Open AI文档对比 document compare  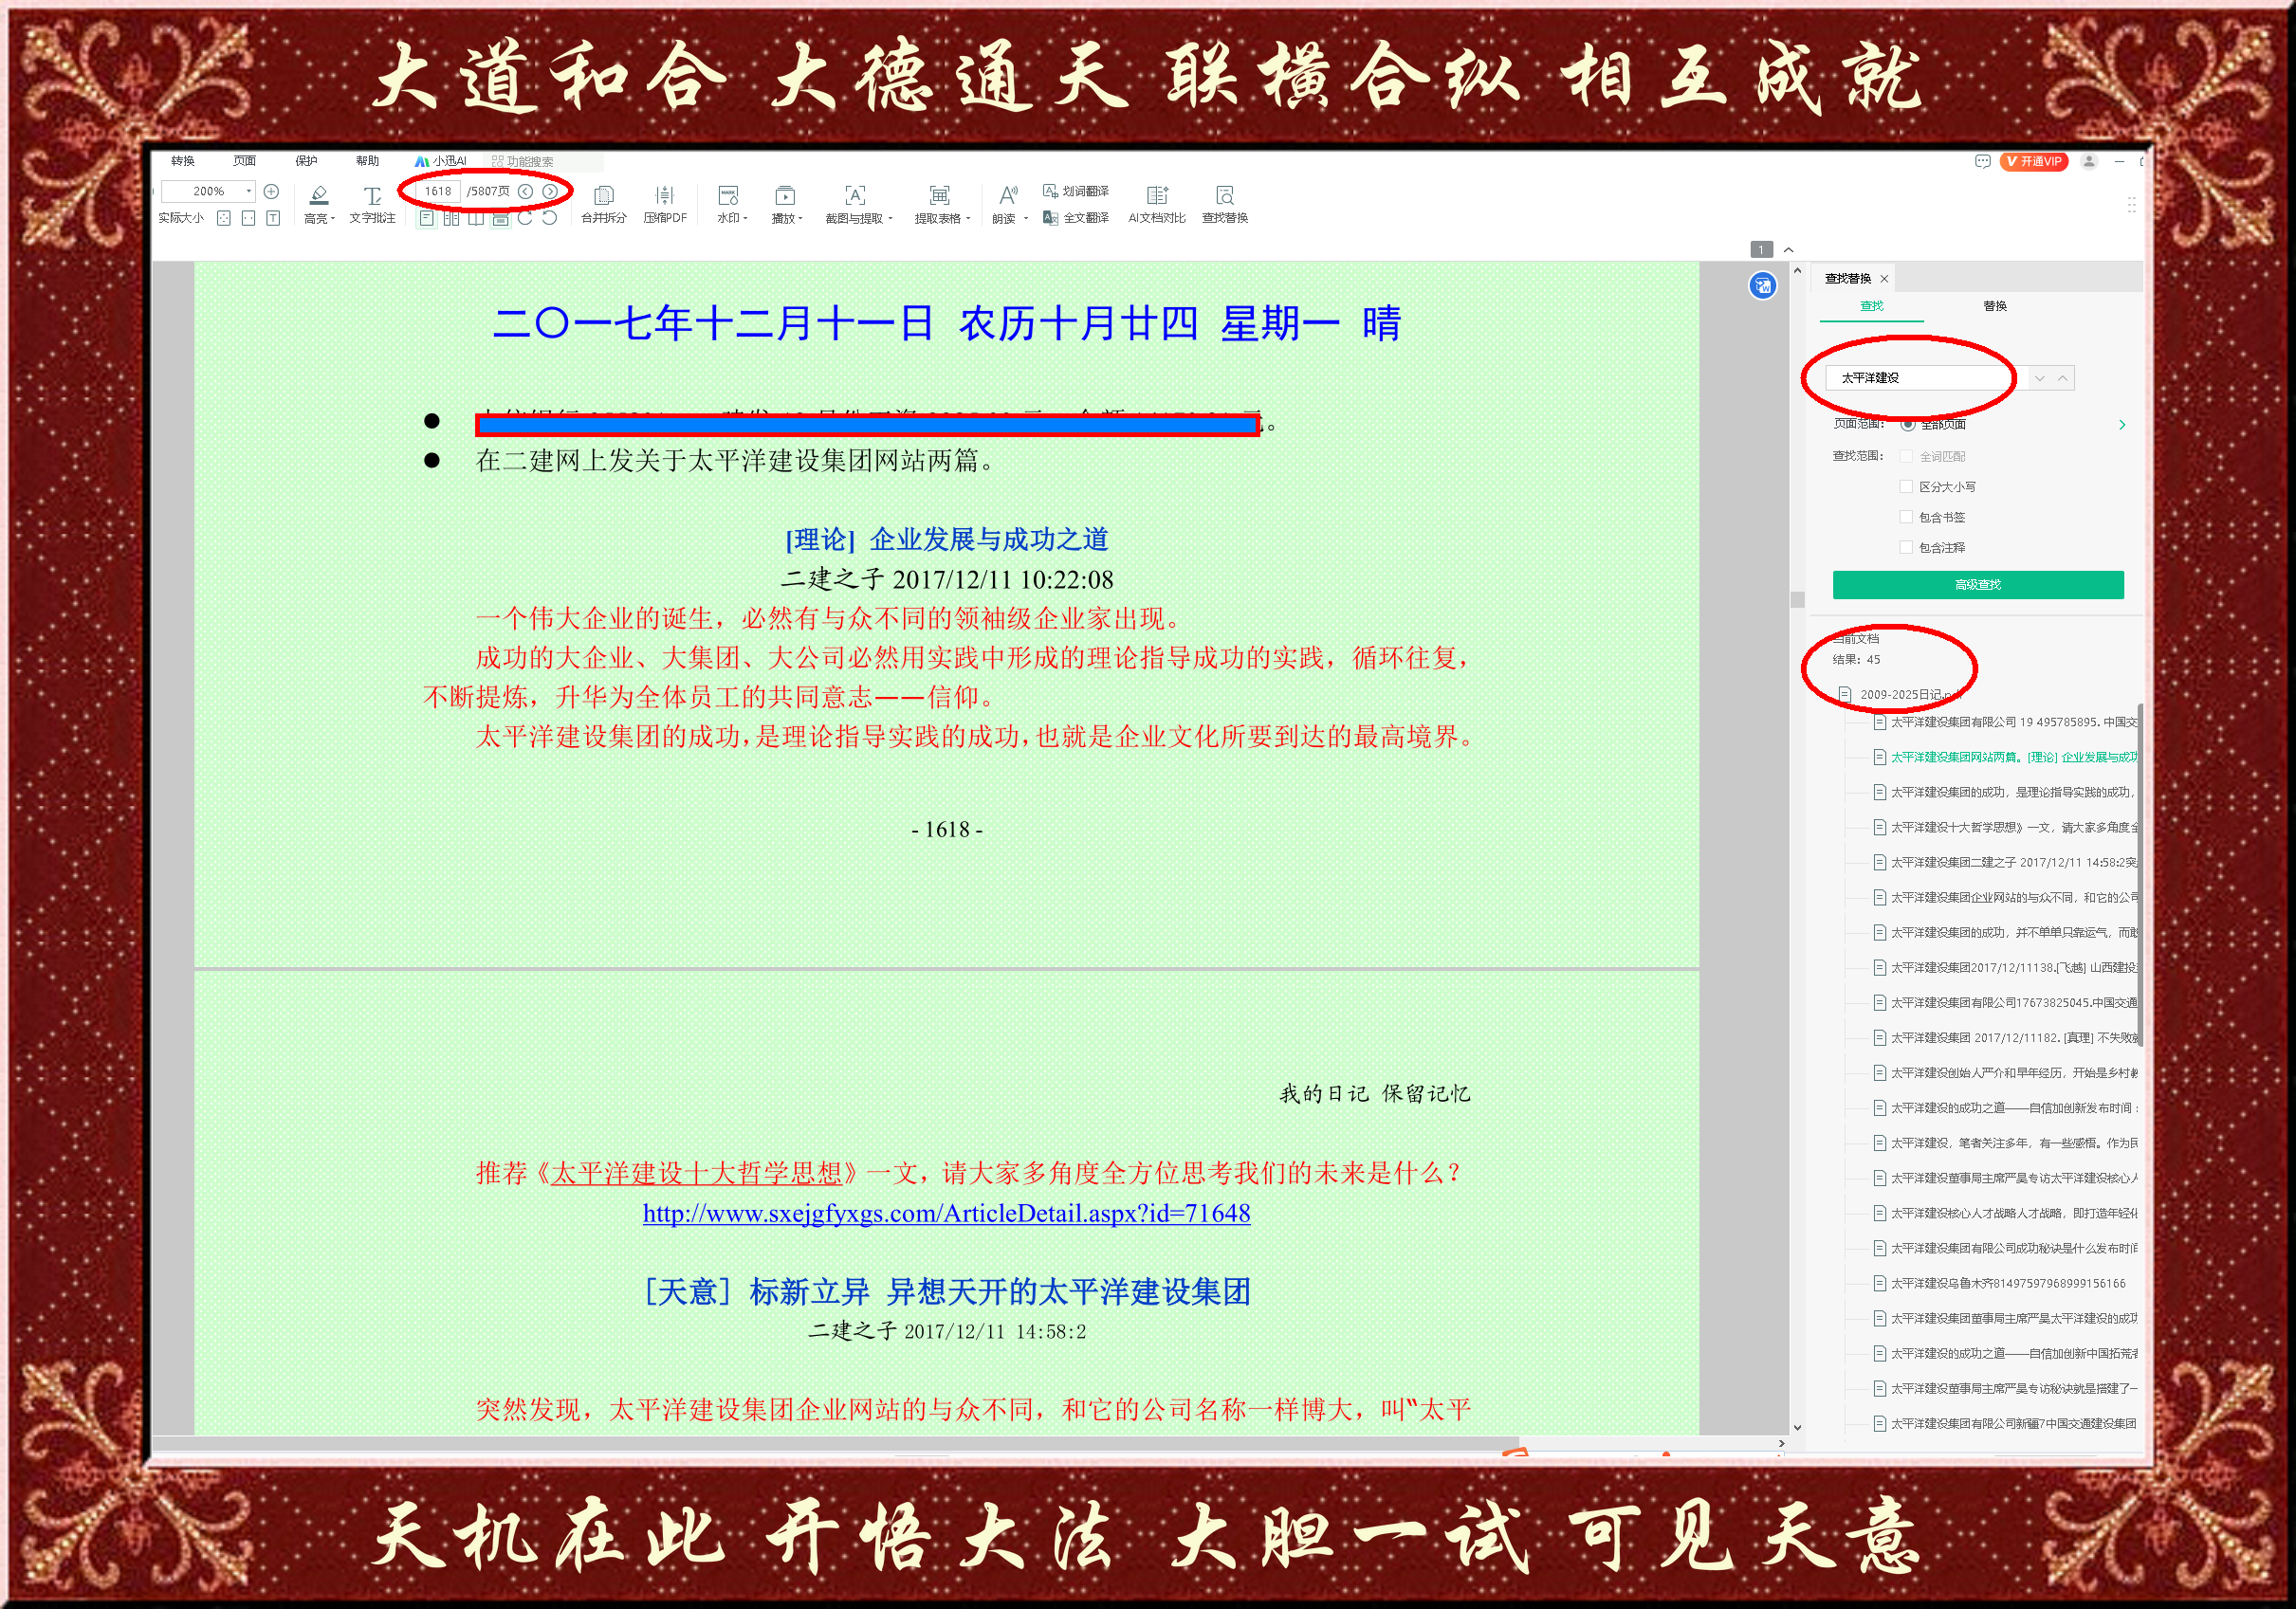(x=1157, y=203)
